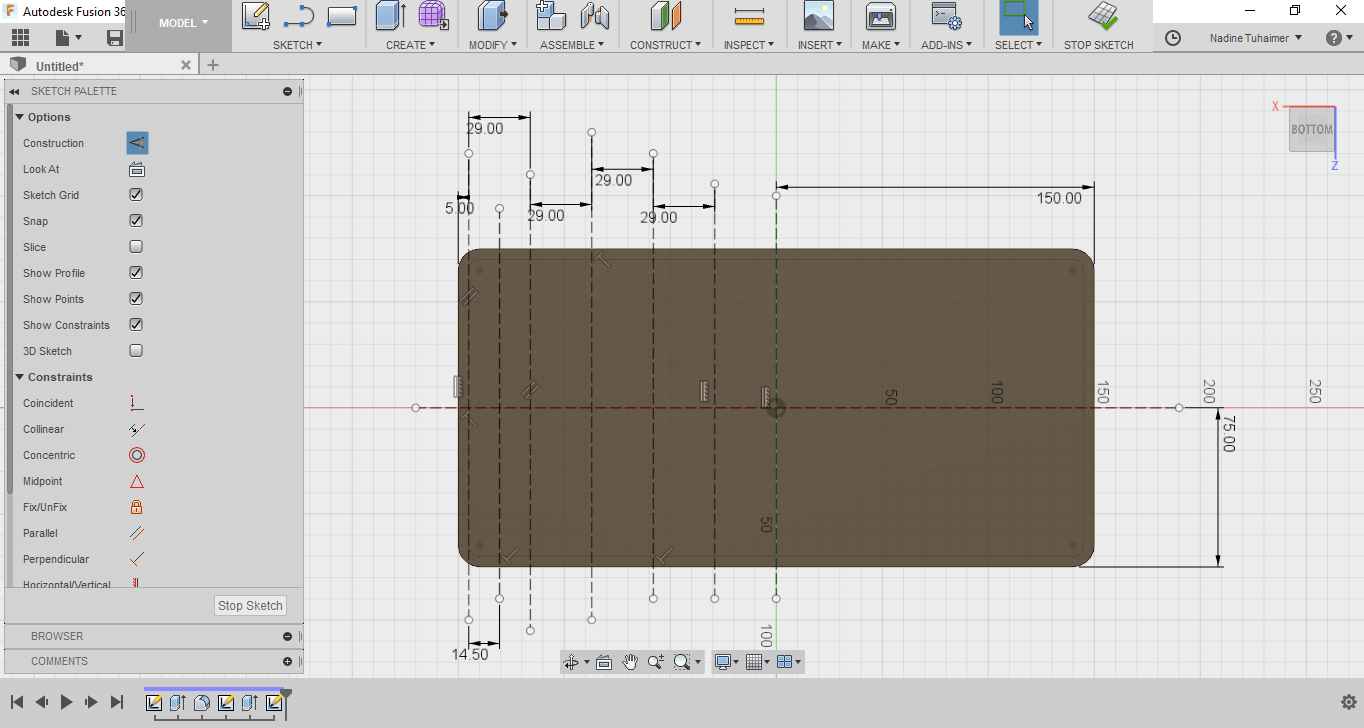
Task: Open the INSPECT menu
Action: [749, 45]
